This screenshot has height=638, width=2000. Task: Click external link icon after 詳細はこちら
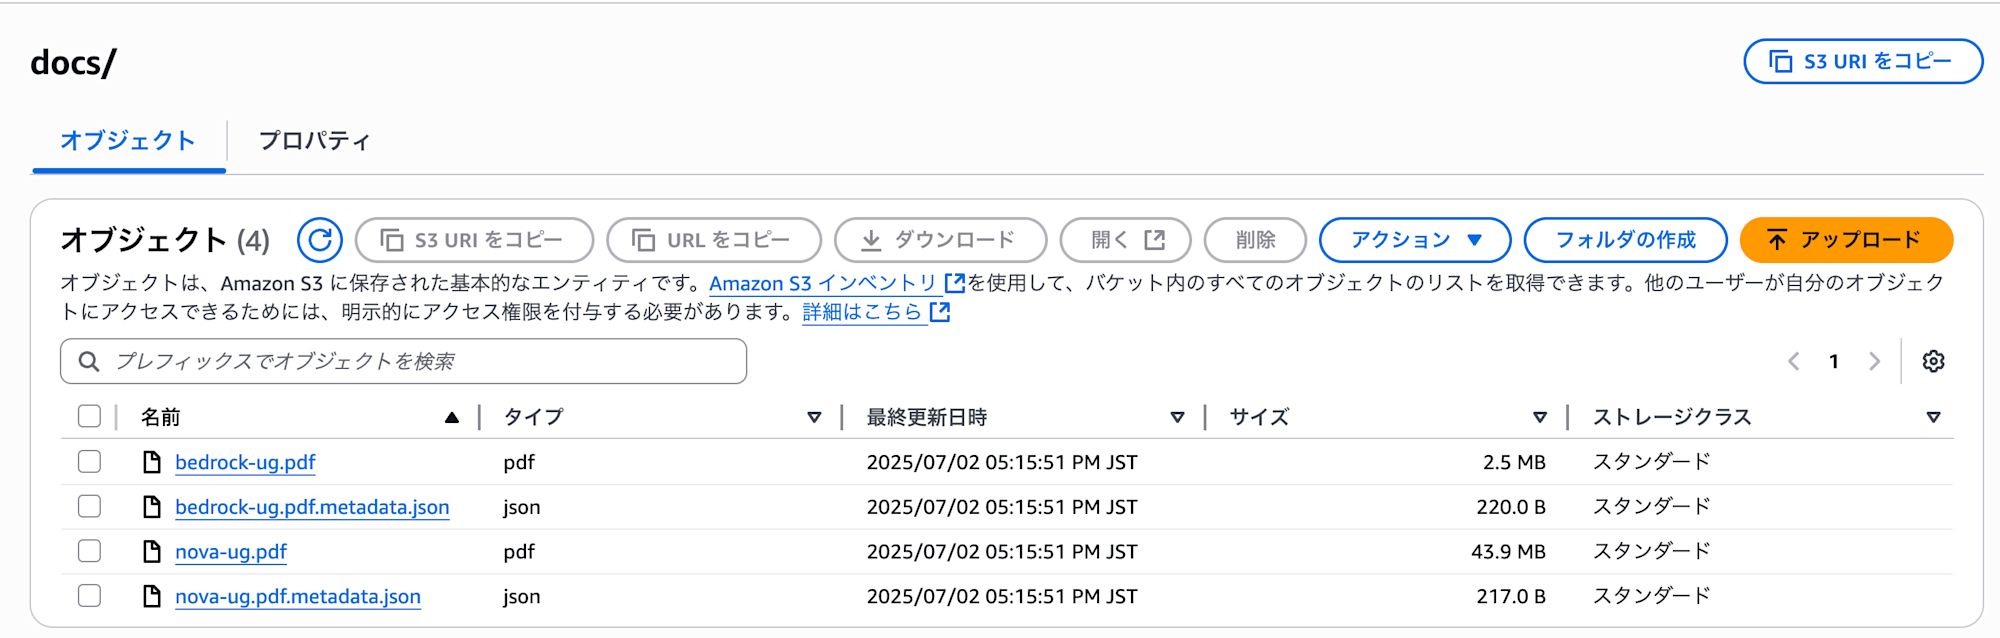[940, 312]
